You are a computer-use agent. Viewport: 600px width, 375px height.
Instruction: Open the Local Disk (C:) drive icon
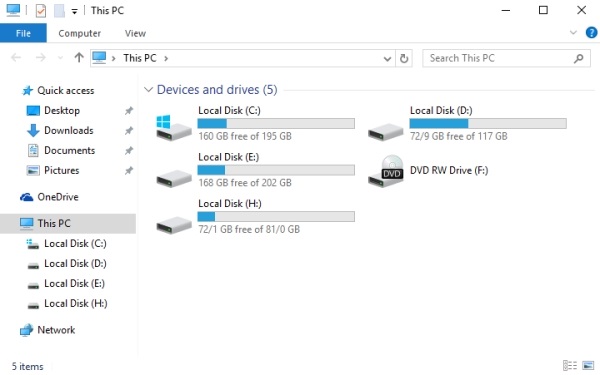coord(174,128)
